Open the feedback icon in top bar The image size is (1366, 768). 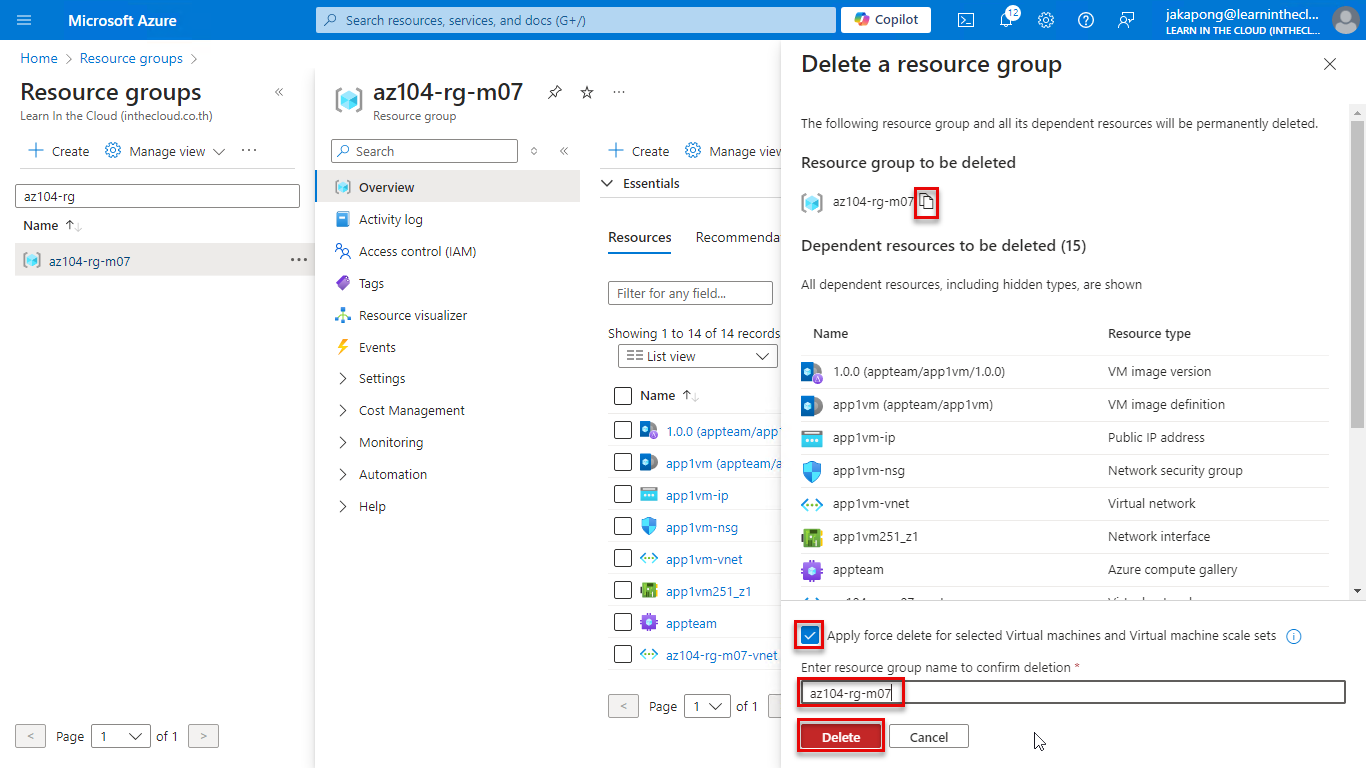(x=1126, y=20)
